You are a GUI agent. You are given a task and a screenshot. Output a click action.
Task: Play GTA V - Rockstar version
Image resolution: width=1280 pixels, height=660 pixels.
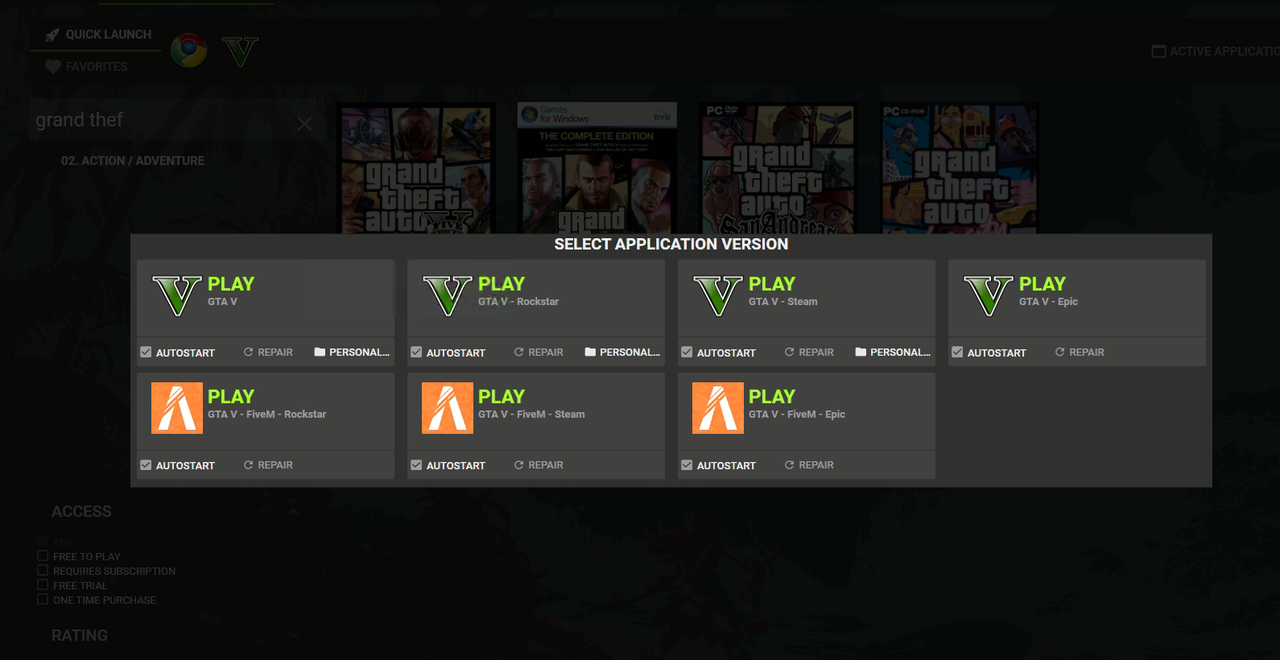pos(501,284)
